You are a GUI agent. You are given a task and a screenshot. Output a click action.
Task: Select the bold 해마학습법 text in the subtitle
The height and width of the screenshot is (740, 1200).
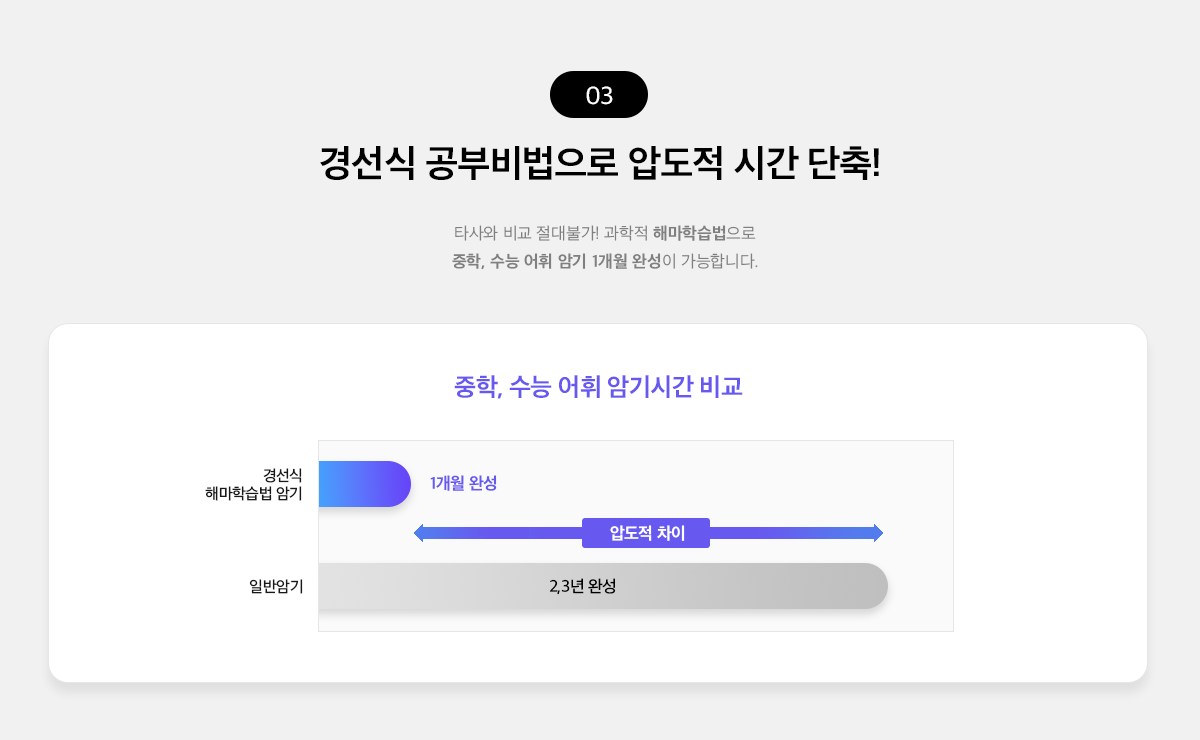689,233
